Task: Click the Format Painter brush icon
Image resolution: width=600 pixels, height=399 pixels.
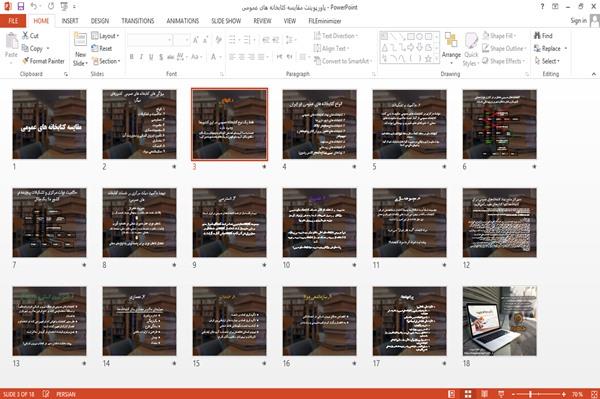Action: [25, 61]
